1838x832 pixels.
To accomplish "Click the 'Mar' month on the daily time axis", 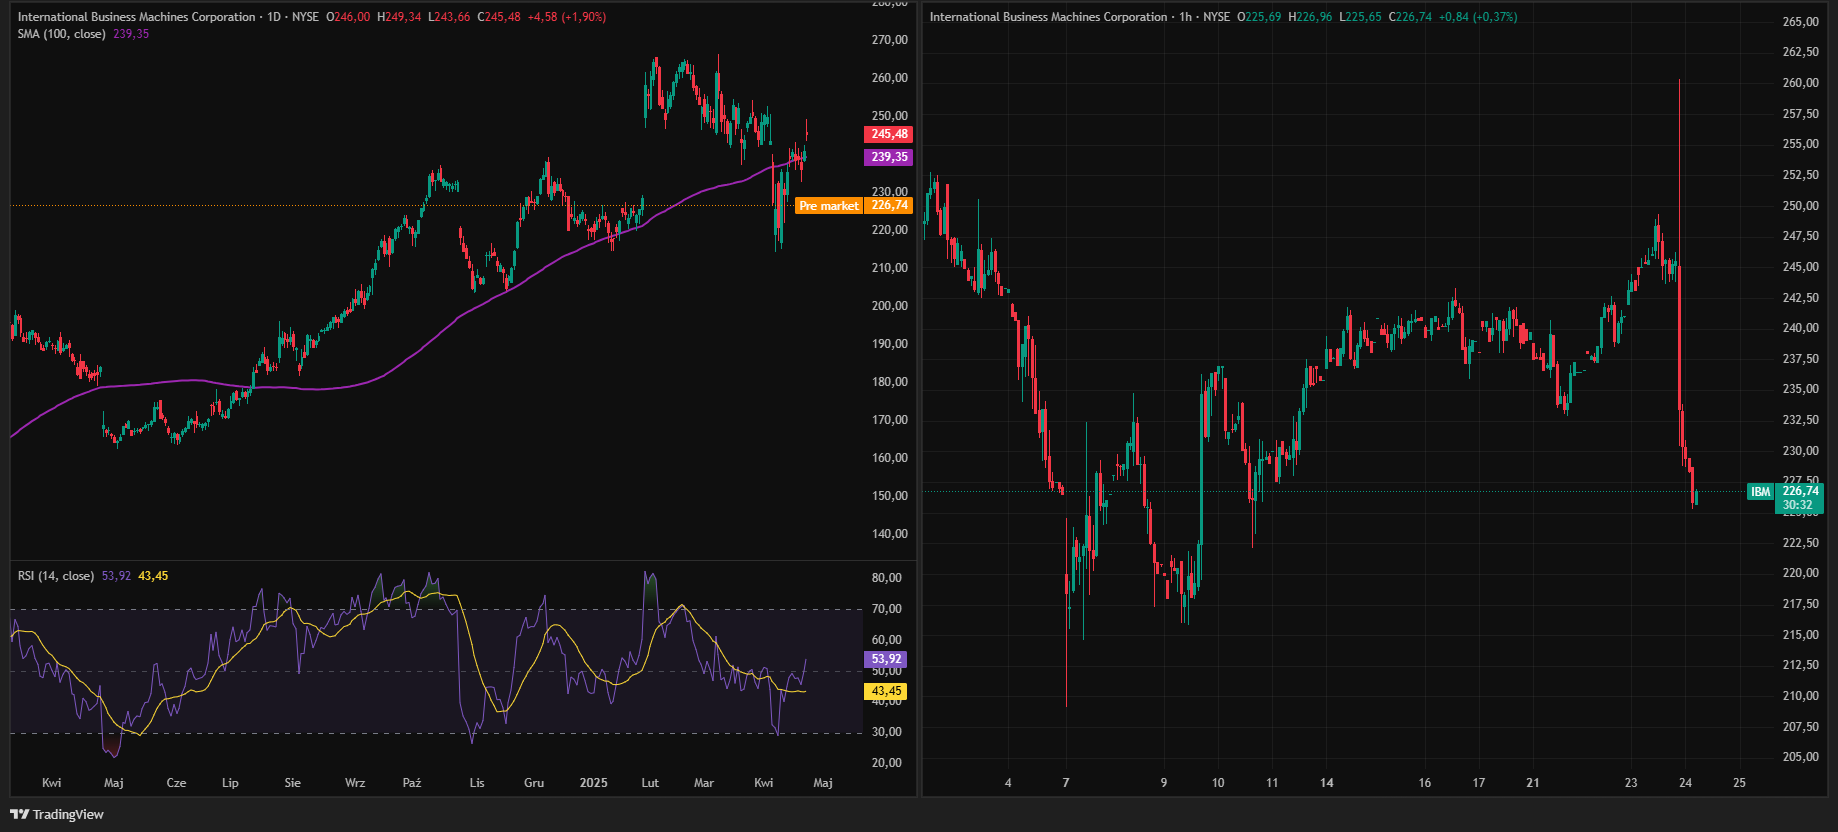I will tap(704, 783).
